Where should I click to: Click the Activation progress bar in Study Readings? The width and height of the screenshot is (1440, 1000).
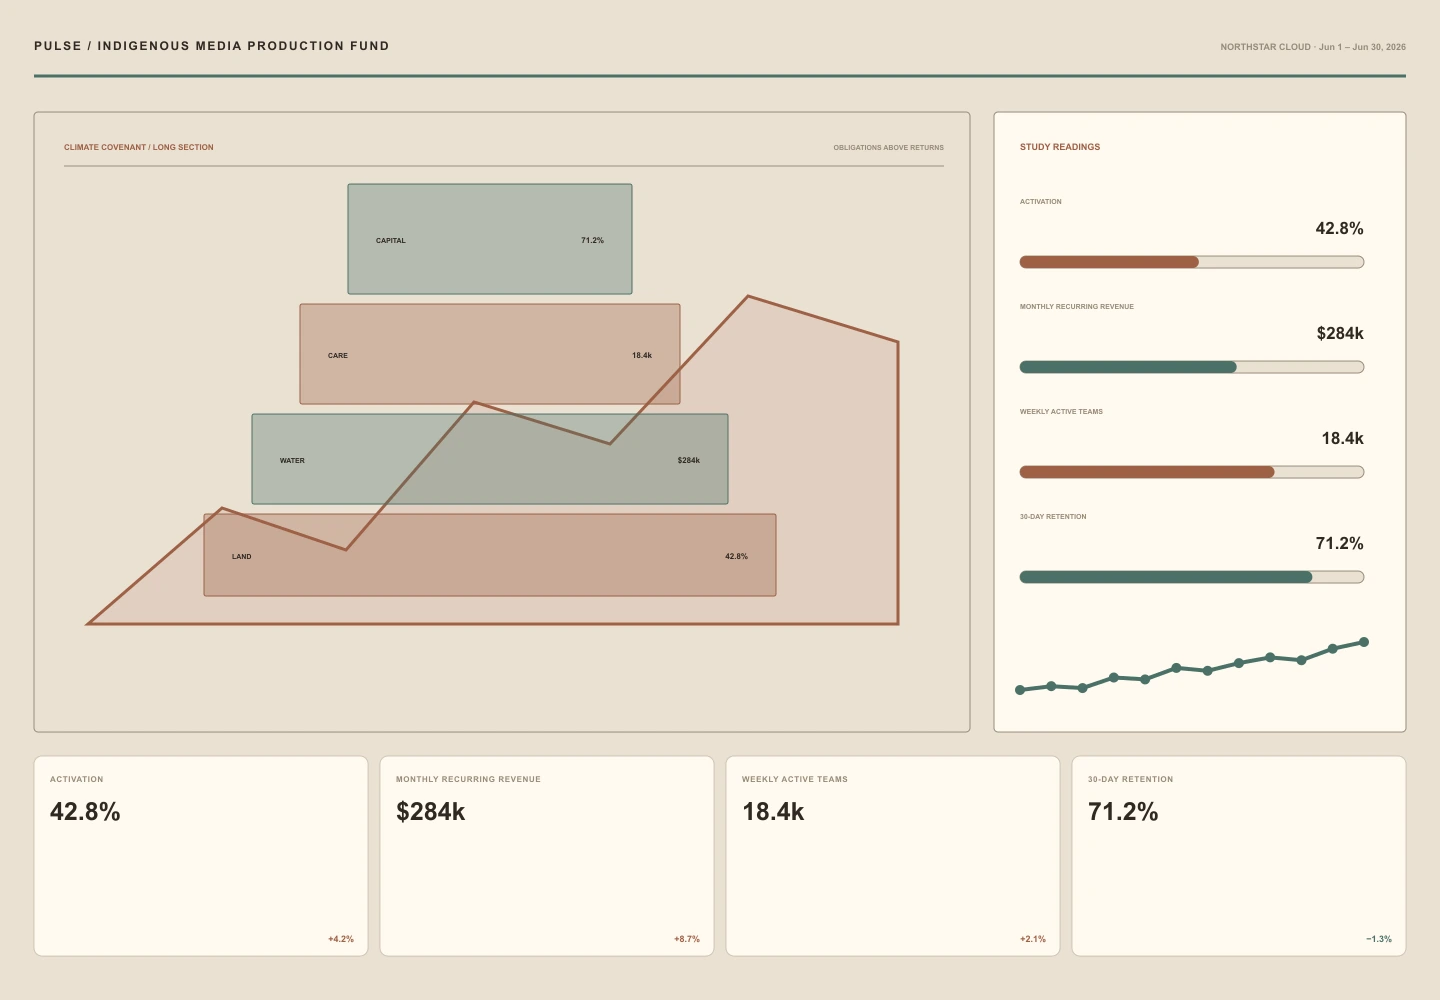point(1192,262)
